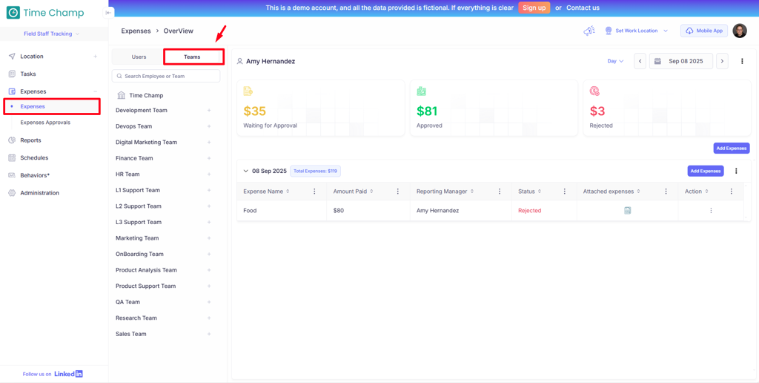The height and width of the screenshot is (383, 759).
Task: Go to next day arrow
Action: pyautogui.click(x=722, y=61)
